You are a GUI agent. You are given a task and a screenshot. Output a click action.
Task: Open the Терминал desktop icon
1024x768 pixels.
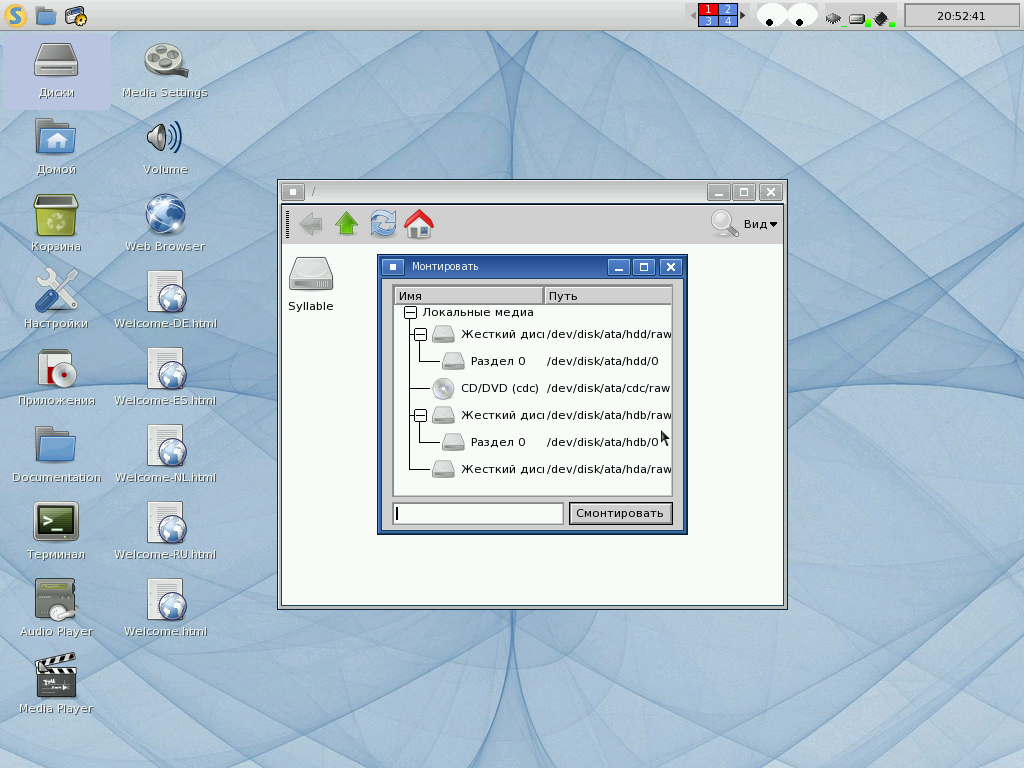coord(56,522)
